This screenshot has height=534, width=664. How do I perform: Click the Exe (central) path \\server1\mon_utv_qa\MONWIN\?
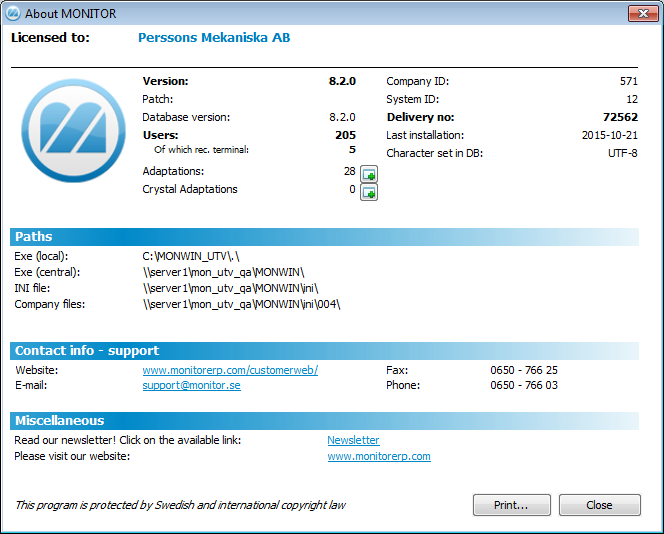[x=224, y=272]
